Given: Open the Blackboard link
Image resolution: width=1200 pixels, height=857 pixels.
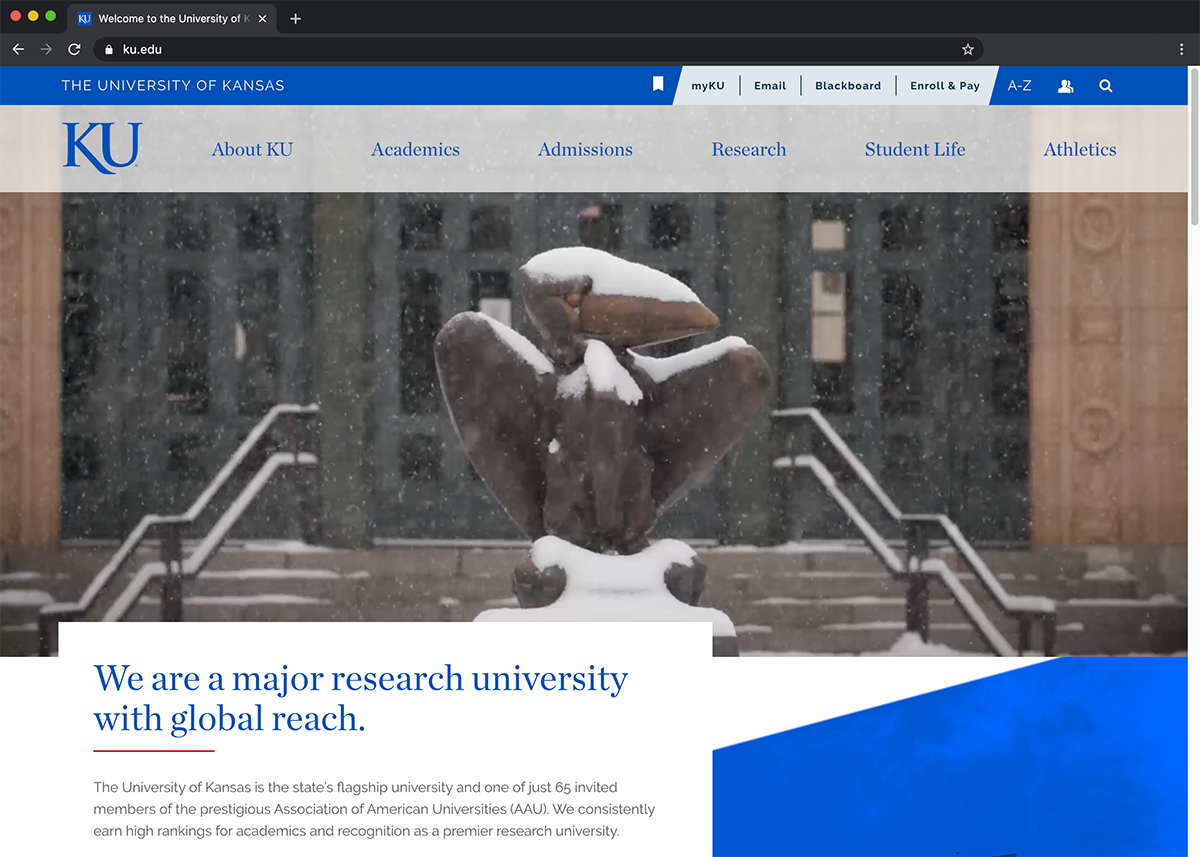Looking at the screenshot, I should [848, 86].
